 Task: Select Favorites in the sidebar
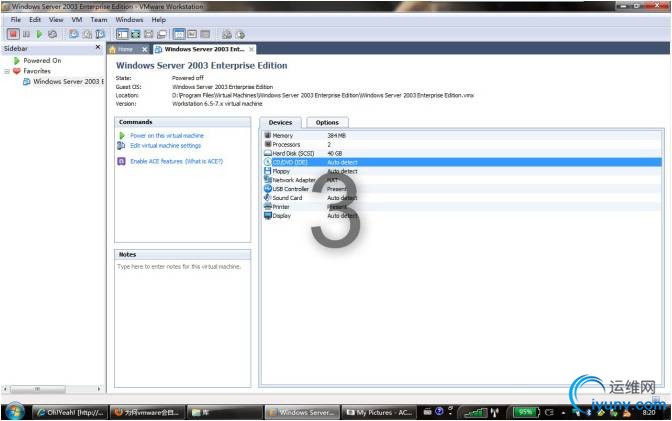coord(37,71)
